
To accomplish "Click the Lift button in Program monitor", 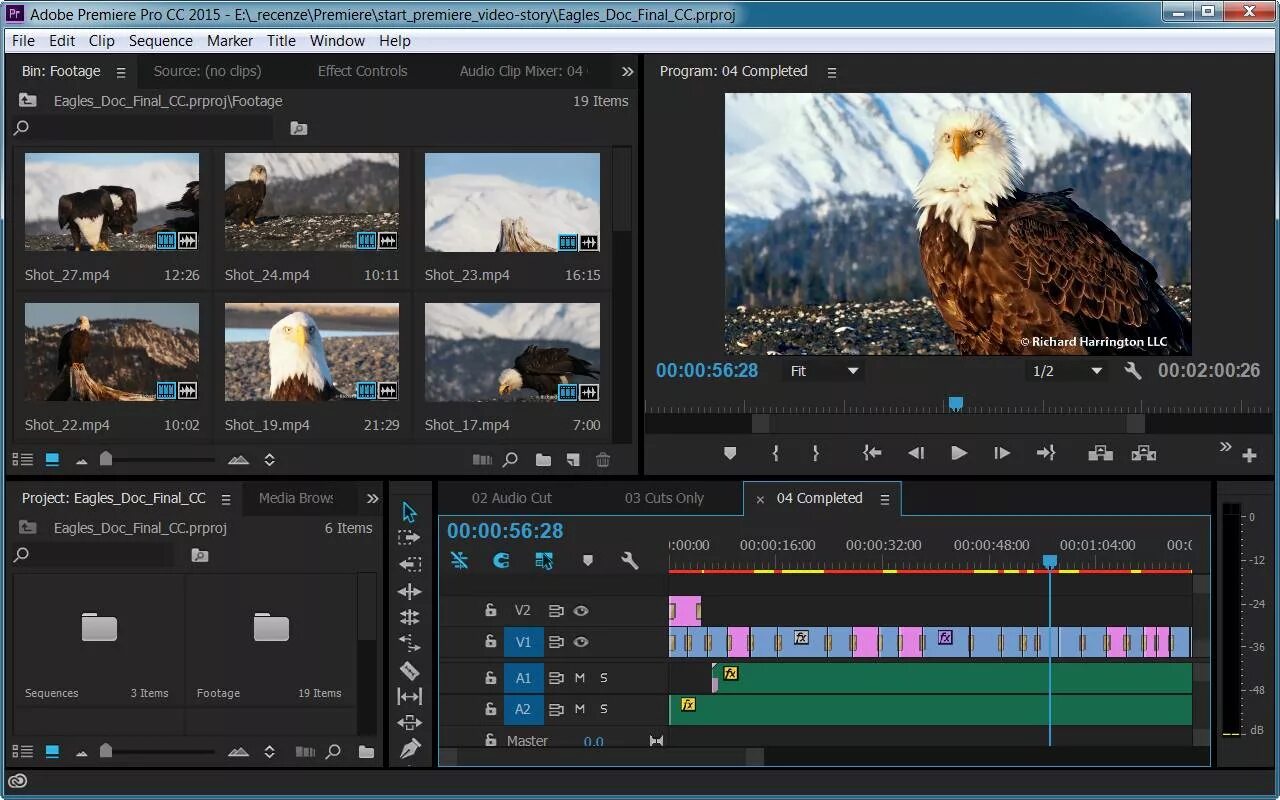I will [1100, 453].
